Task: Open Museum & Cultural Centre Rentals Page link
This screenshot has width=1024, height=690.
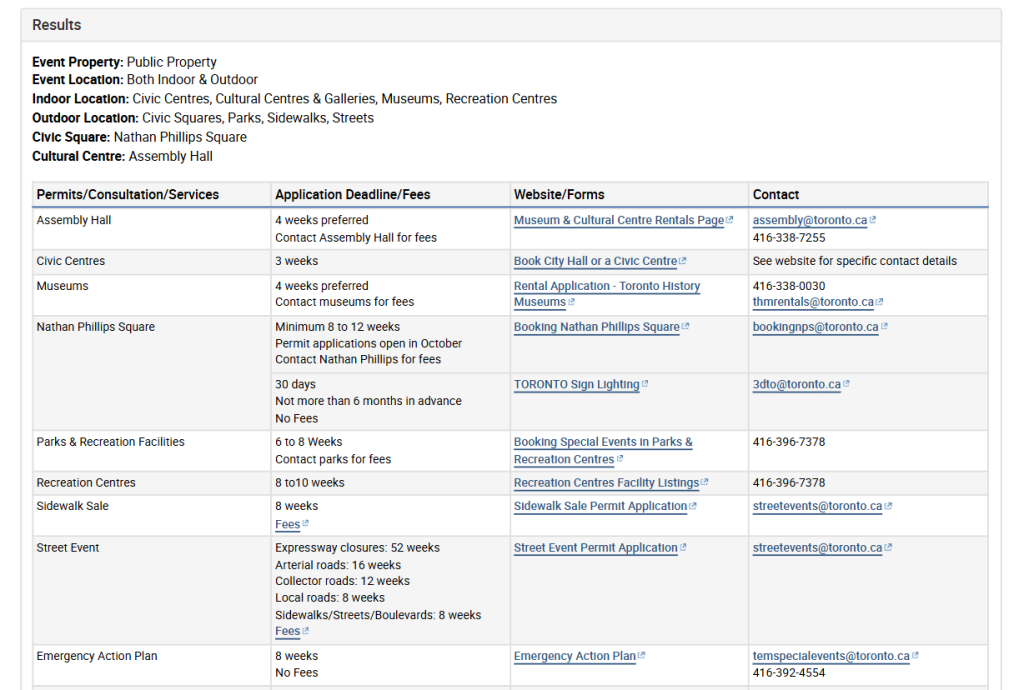Action: [618, 220]
